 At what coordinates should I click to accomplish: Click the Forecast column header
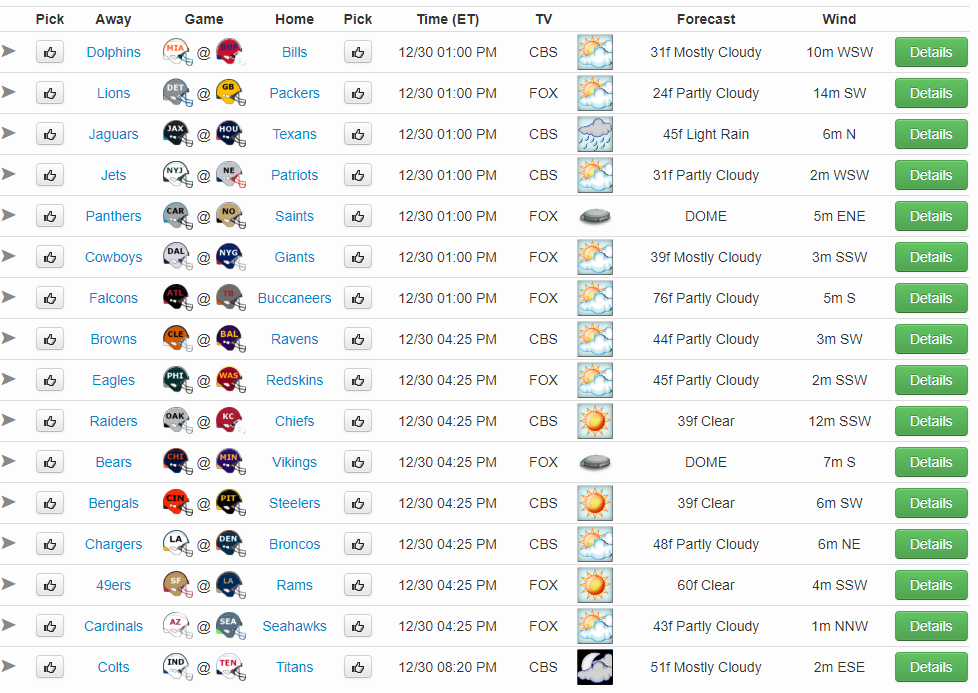click(x=706, y=19)
